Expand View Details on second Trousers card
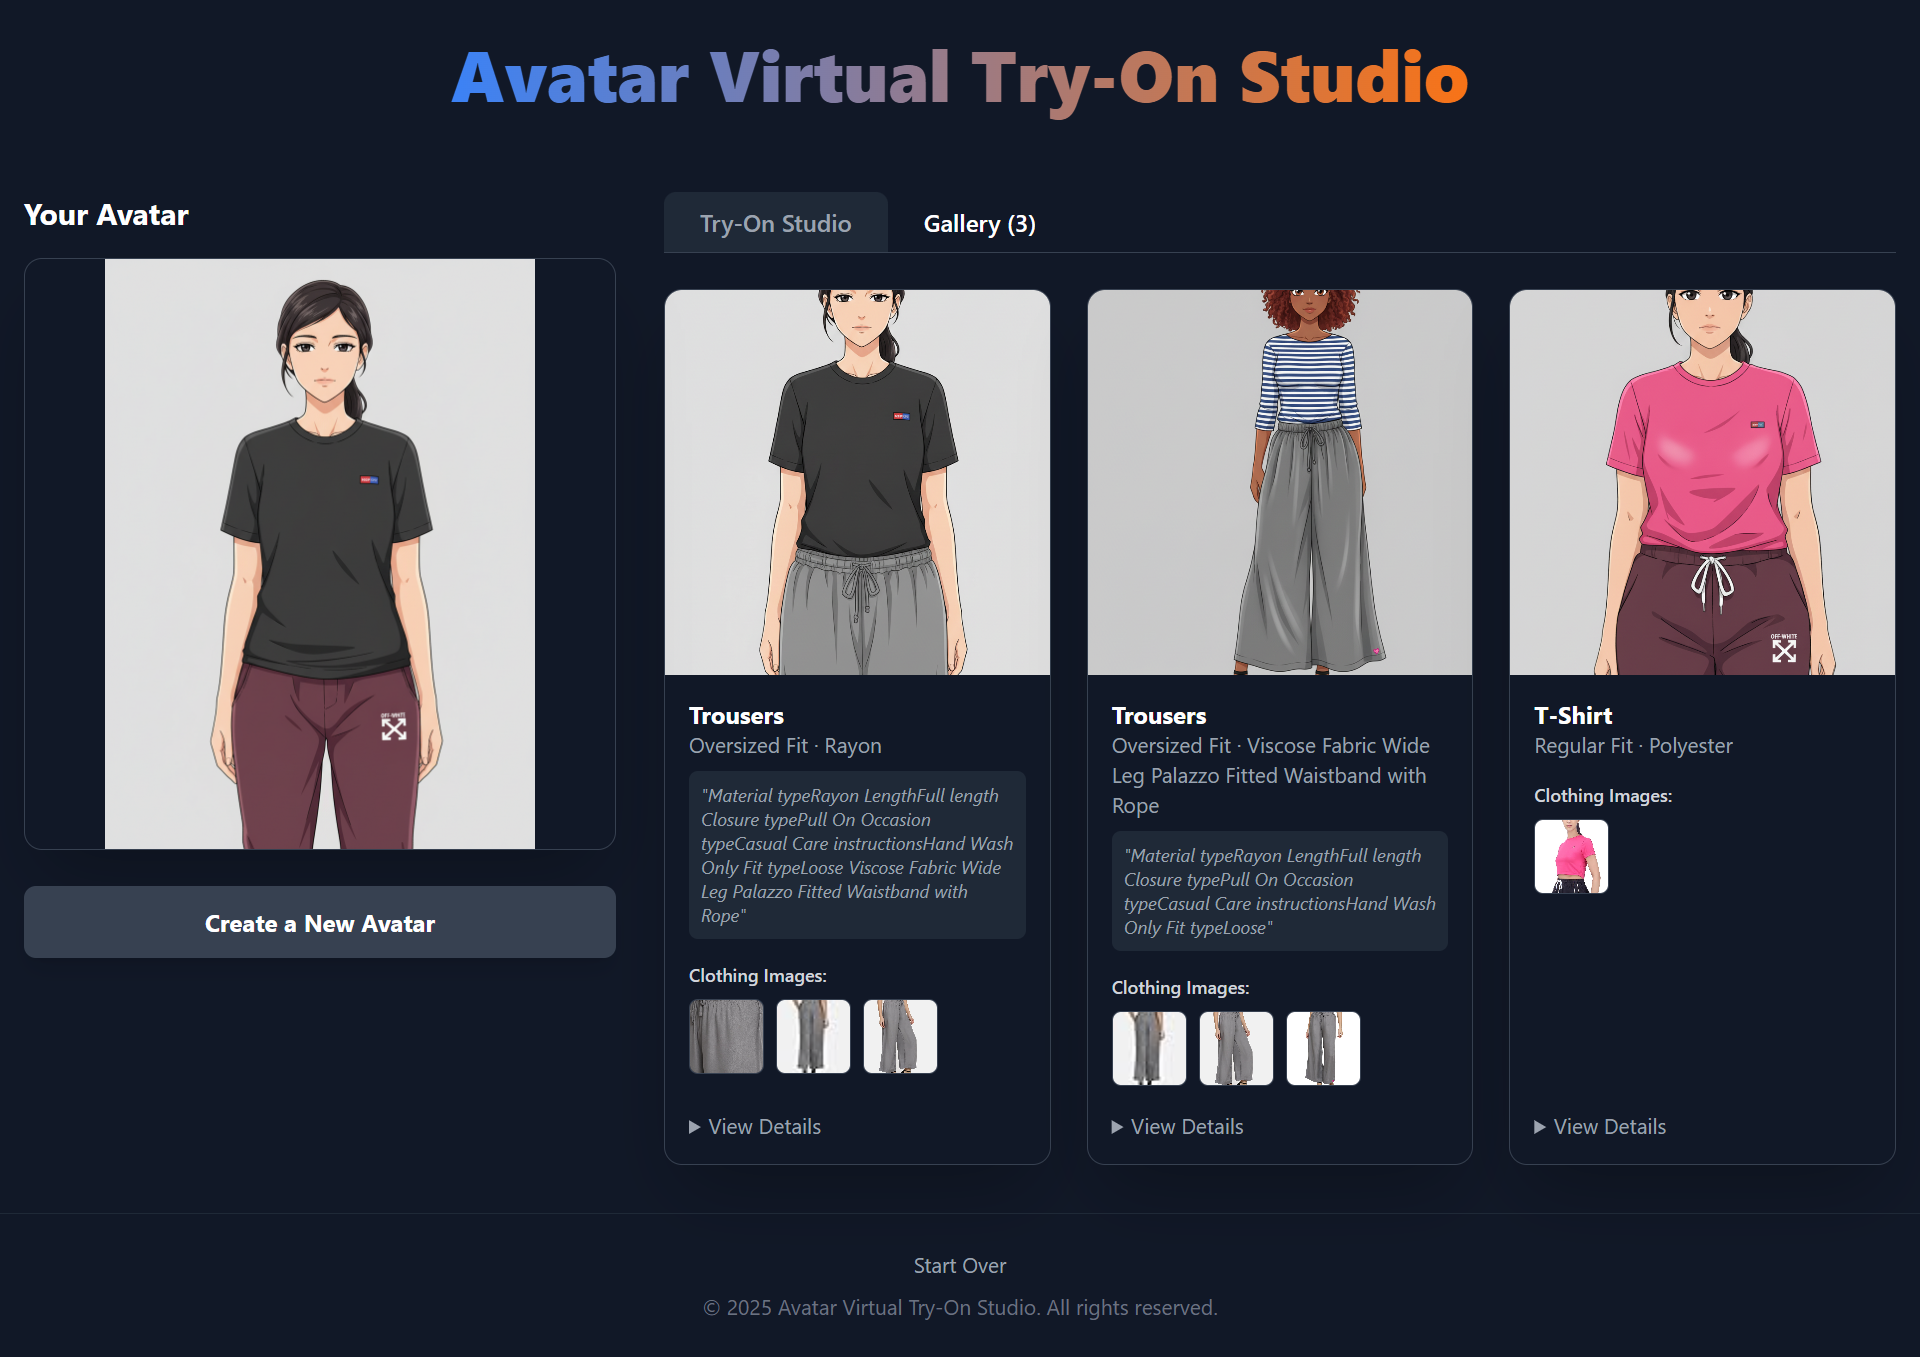Screen dimensions: 1920x1357 (1177, 1127)
